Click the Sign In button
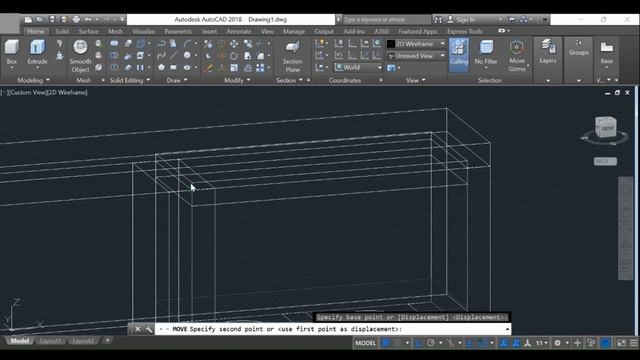Viewport: 640px width, 360px height. (465, 20)
